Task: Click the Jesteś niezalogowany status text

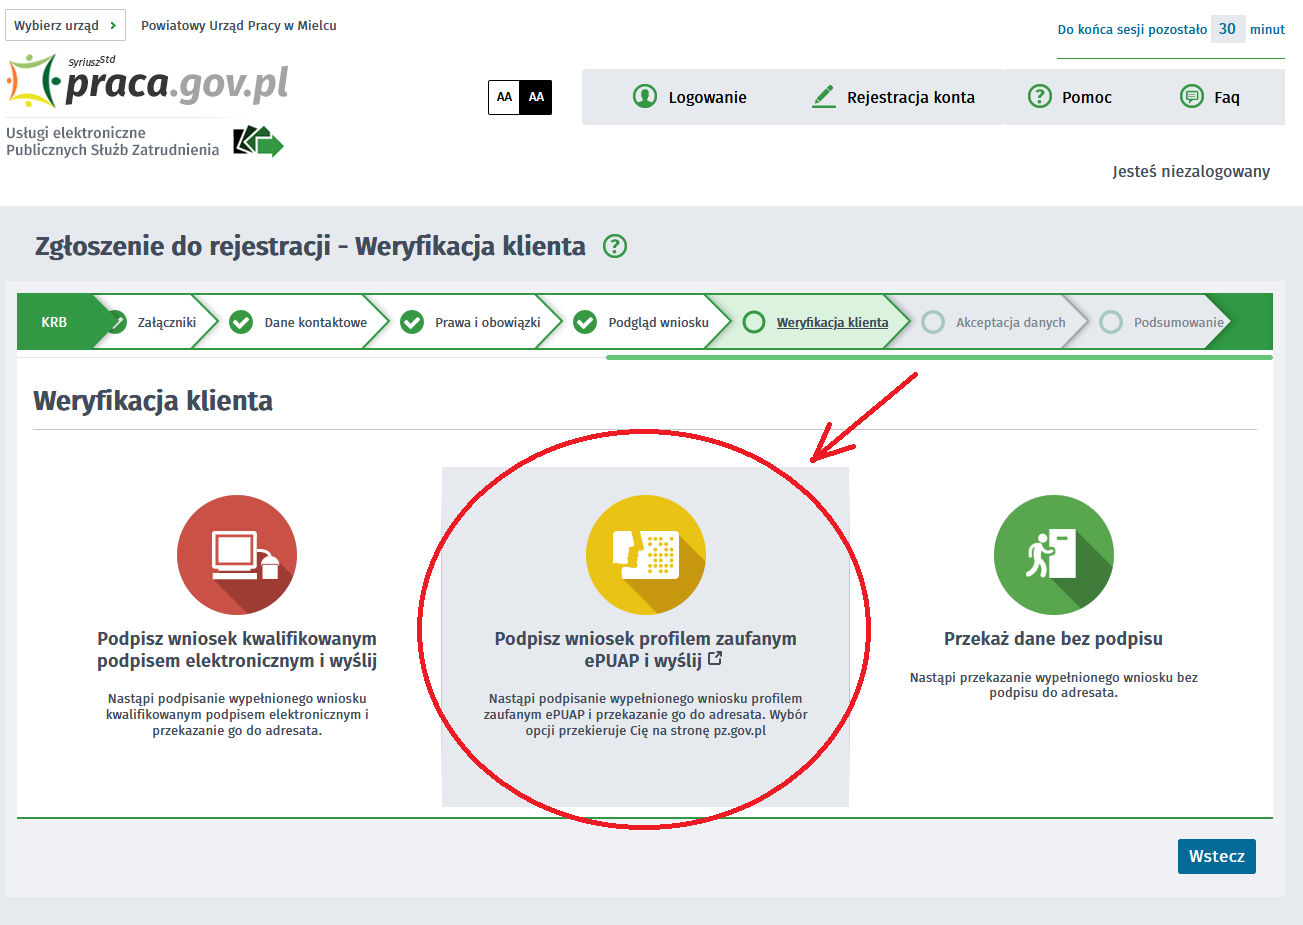Action: (x=1191, y=171)
